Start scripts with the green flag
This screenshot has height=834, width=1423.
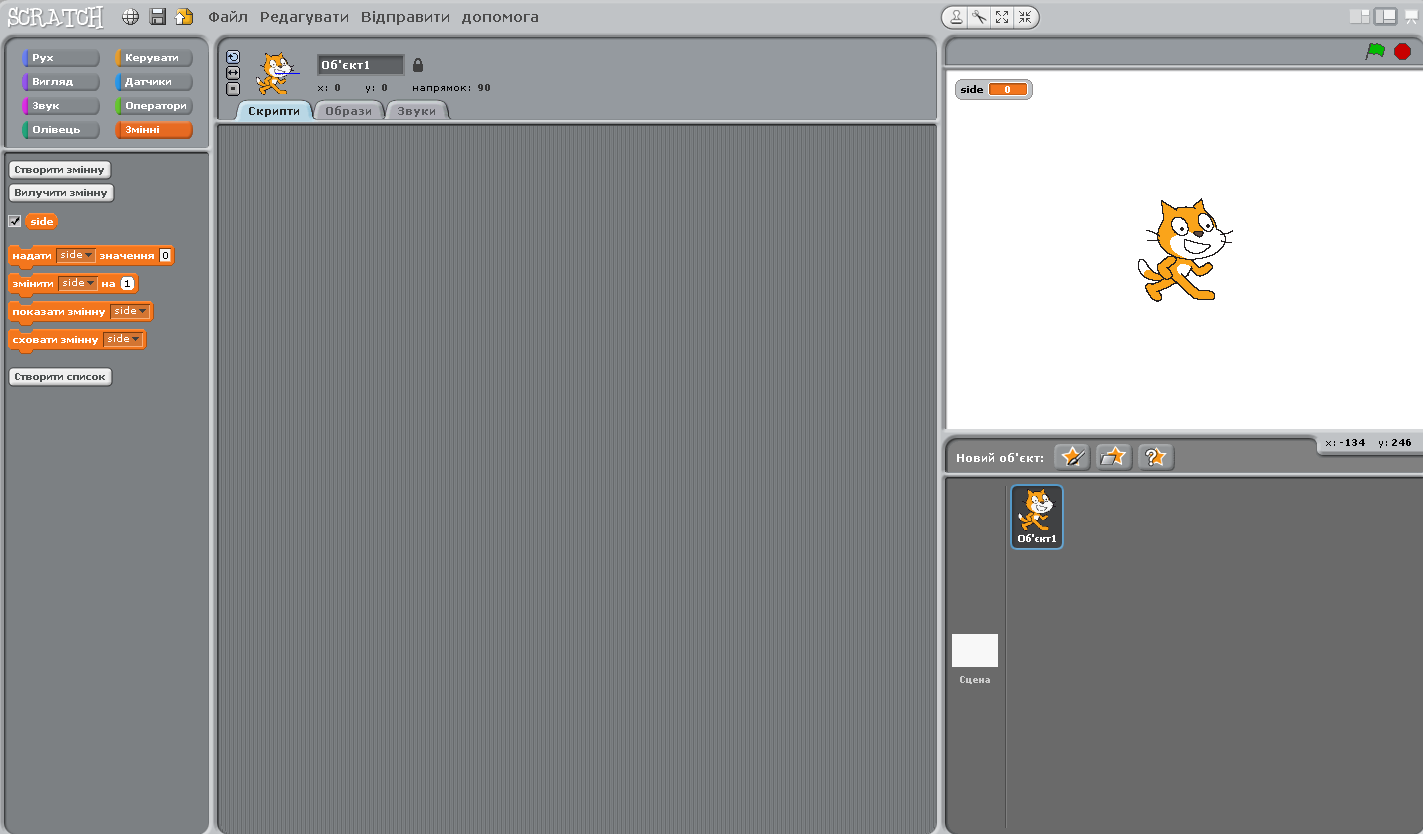(1376, 51)
